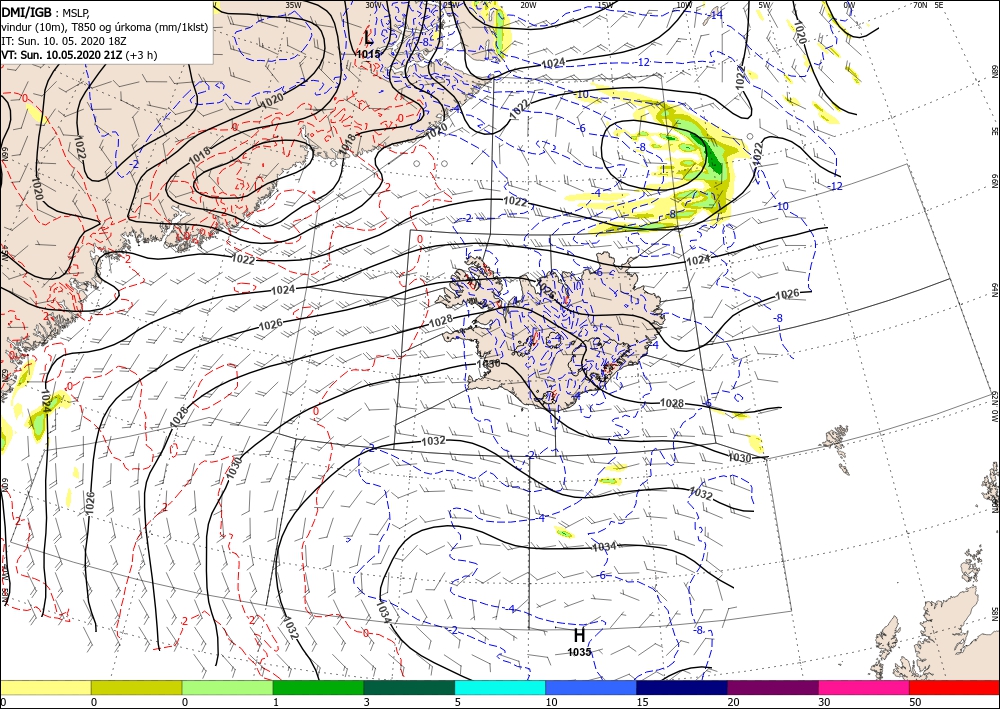Click the navy legend swatch starting at 15
The image size is (1000, 709).
[682, 687]
